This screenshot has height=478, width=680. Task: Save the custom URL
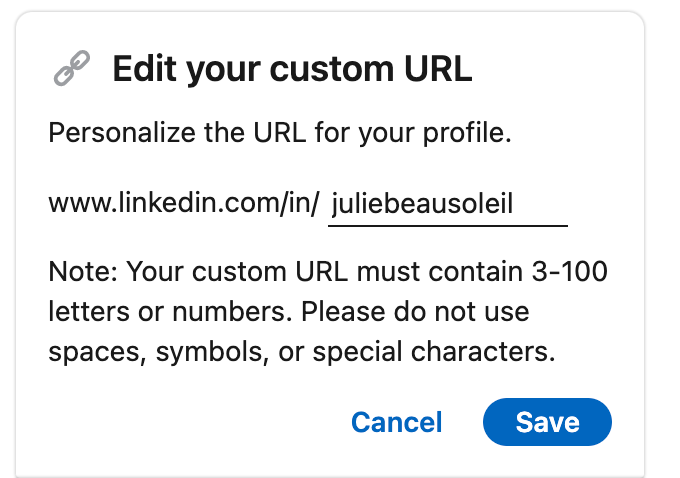coord(547,422)
